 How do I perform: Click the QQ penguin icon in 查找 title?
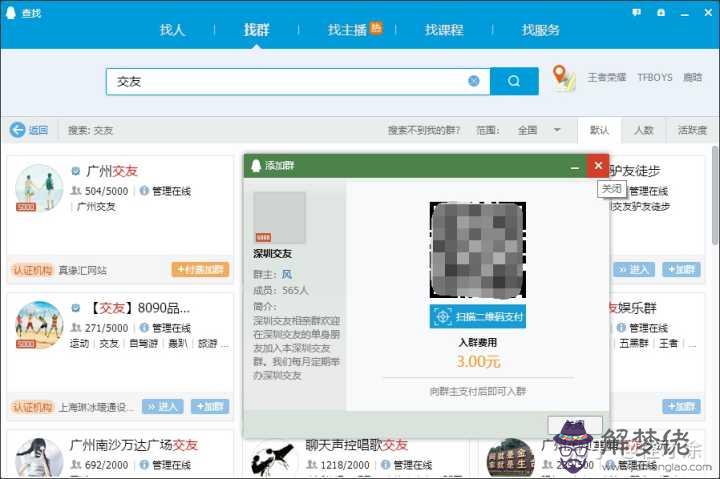point(11,12)
